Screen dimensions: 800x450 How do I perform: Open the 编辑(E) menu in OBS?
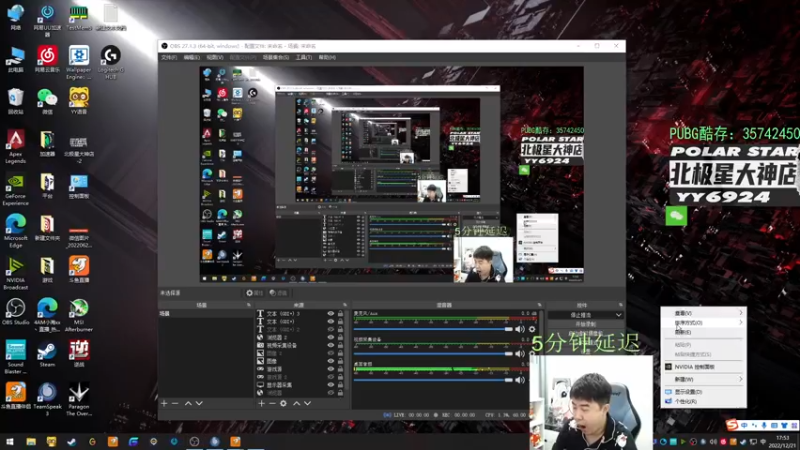191,58
